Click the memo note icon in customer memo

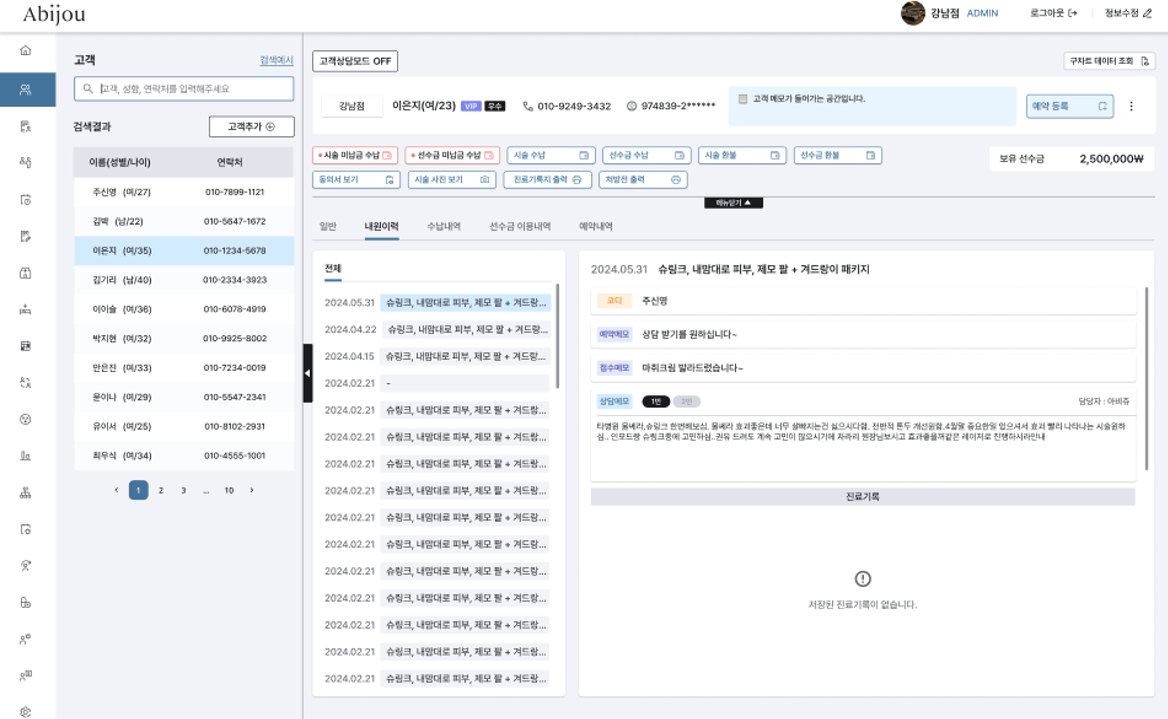pyautogui.click(x=742, y=98)
